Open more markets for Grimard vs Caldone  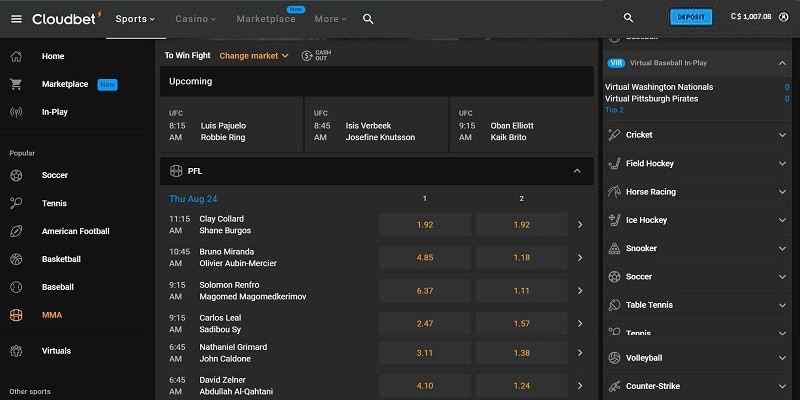pyautogui.click(x=580, y=353)
